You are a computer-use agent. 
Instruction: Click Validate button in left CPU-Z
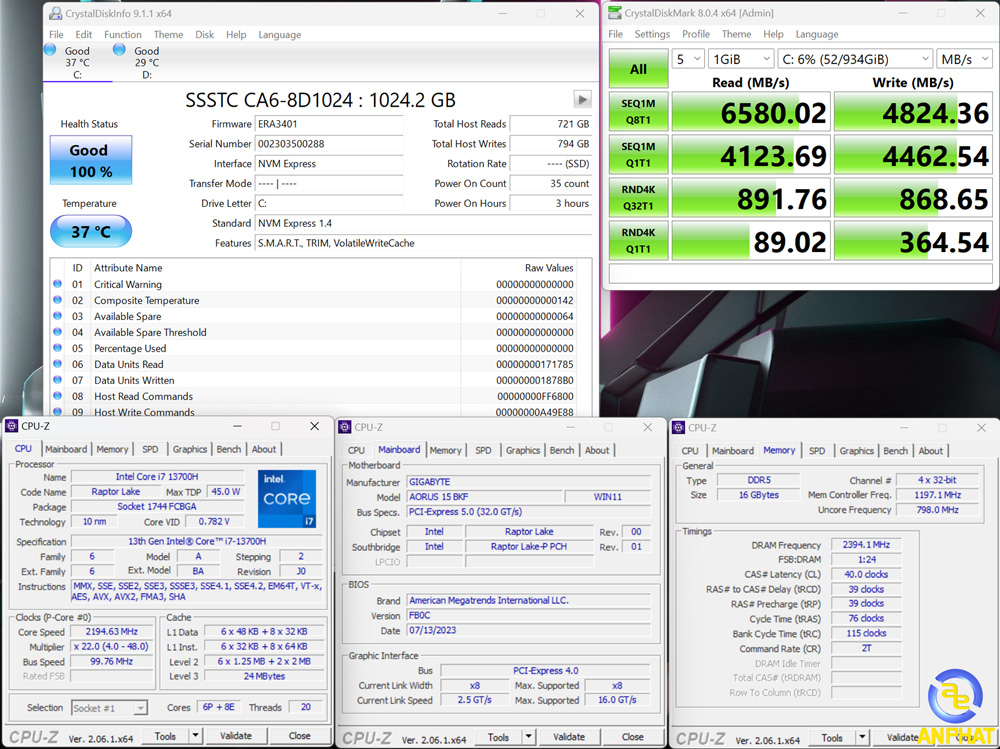235,736
